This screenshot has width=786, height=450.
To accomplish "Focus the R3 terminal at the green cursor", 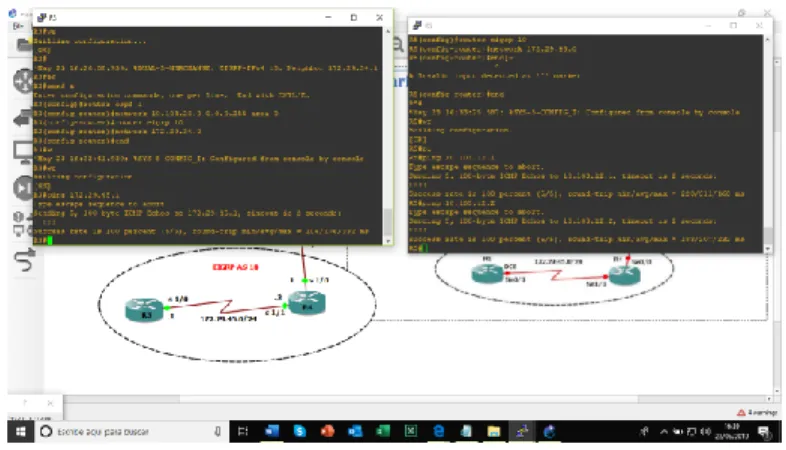I will pos(49,241).
